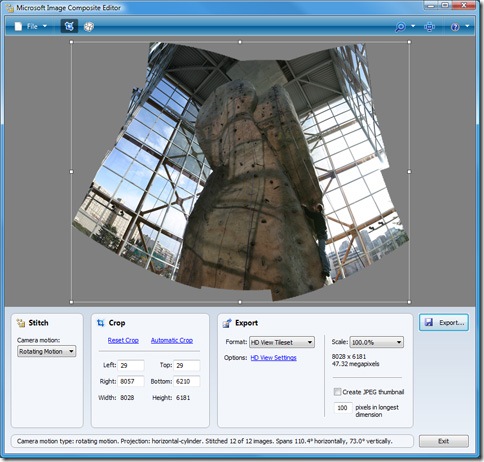Click the Reset Crop link
Image resolution: width=484 pixels, height=462 pixels.
[x=123, y=340]
